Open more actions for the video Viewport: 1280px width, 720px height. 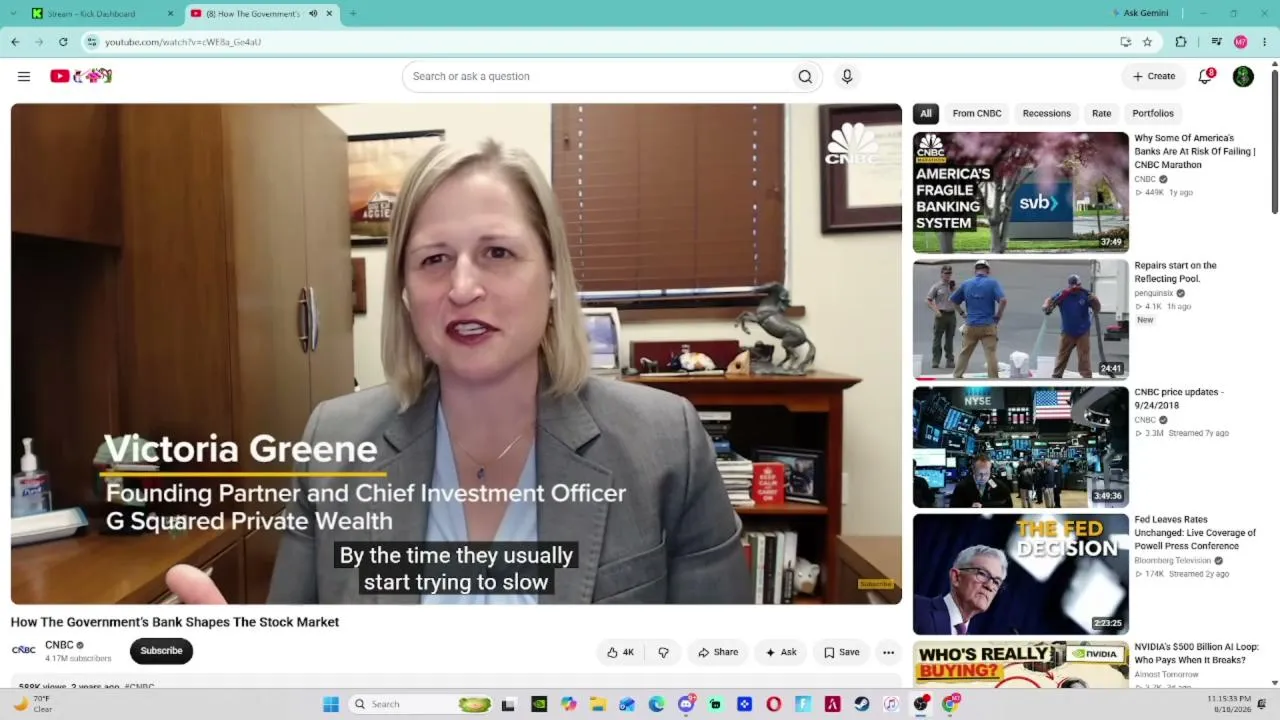pos(888,652)
